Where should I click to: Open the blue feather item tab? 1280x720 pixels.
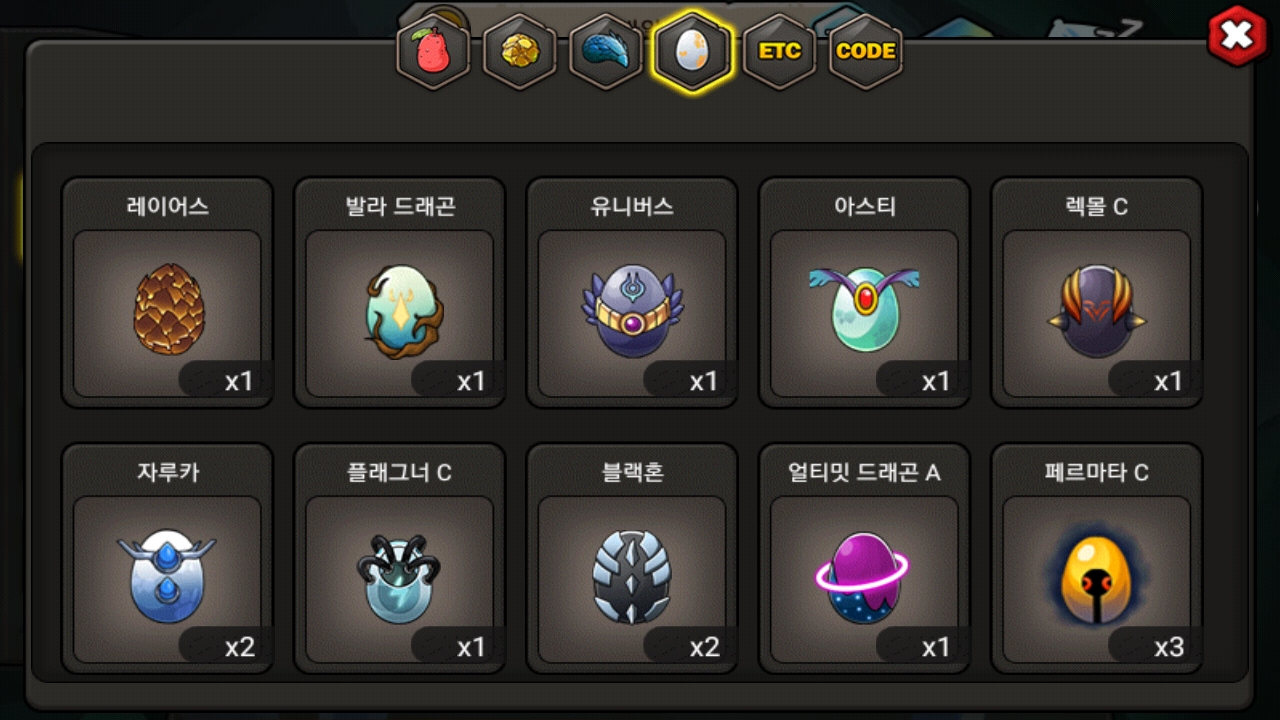tap(605, 51)
